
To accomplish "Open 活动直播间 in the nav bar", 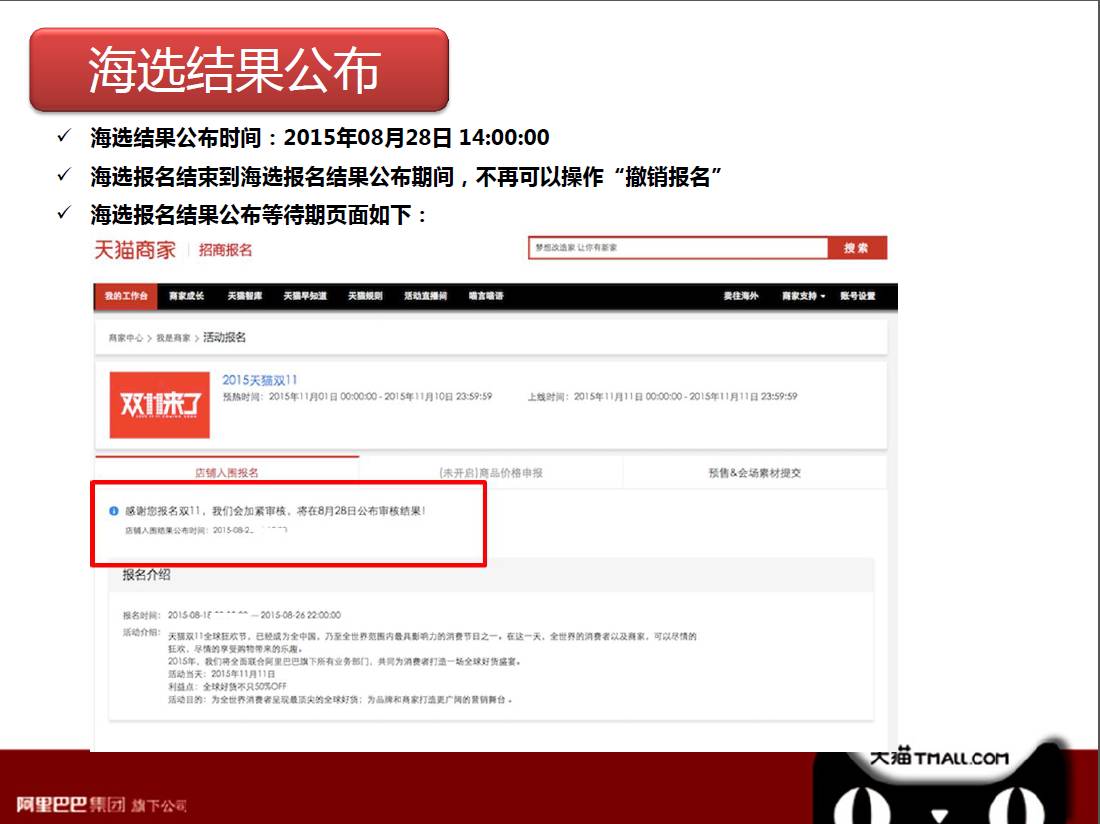I will tap(426, 296).
